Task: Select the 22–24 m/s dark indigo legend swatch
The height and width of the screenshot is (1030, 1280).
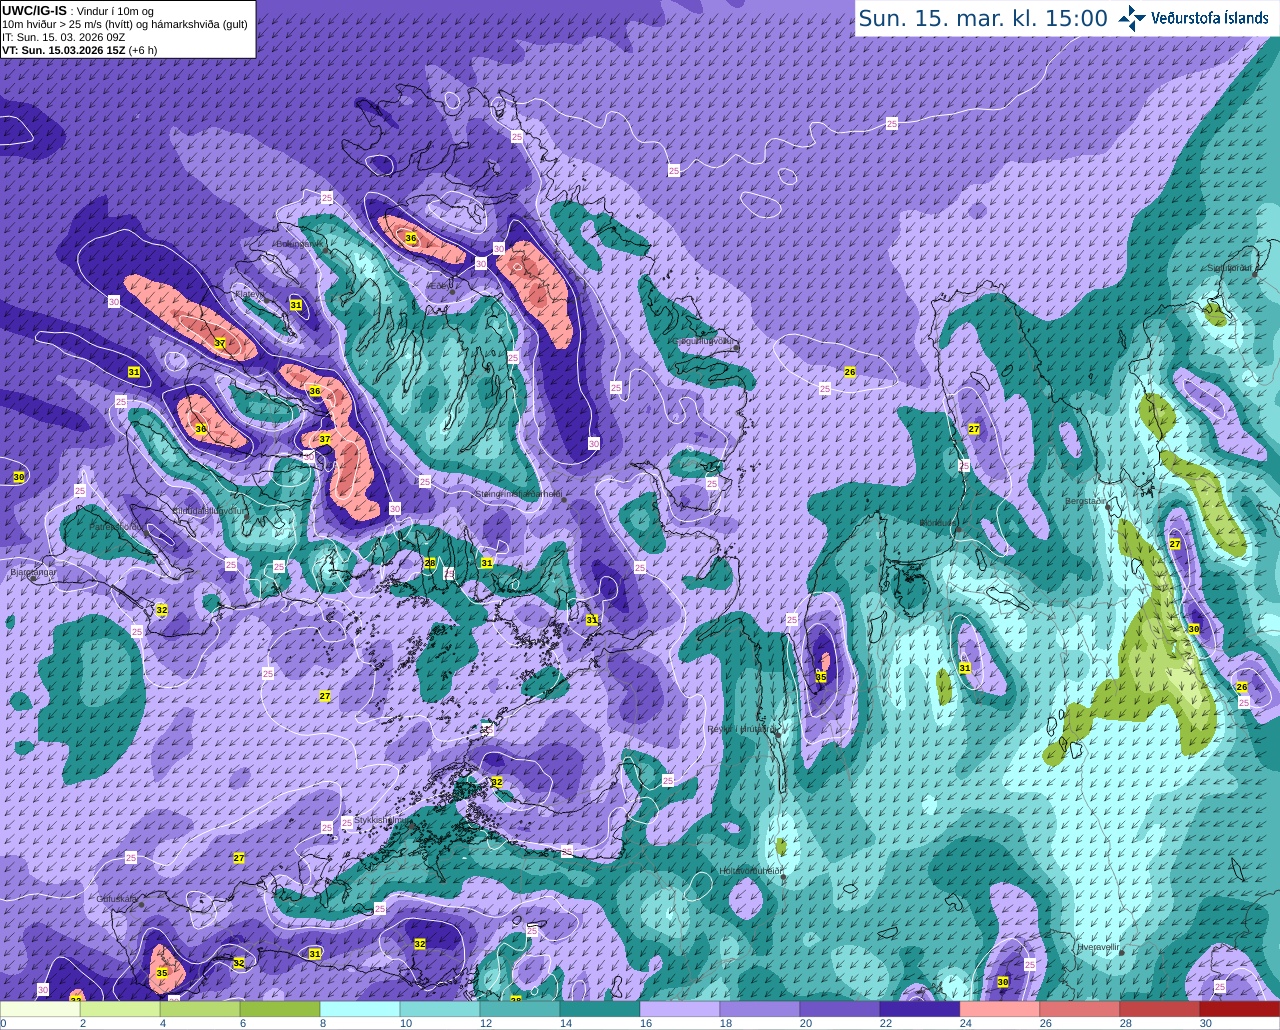Action: (x=920, y=1009)
